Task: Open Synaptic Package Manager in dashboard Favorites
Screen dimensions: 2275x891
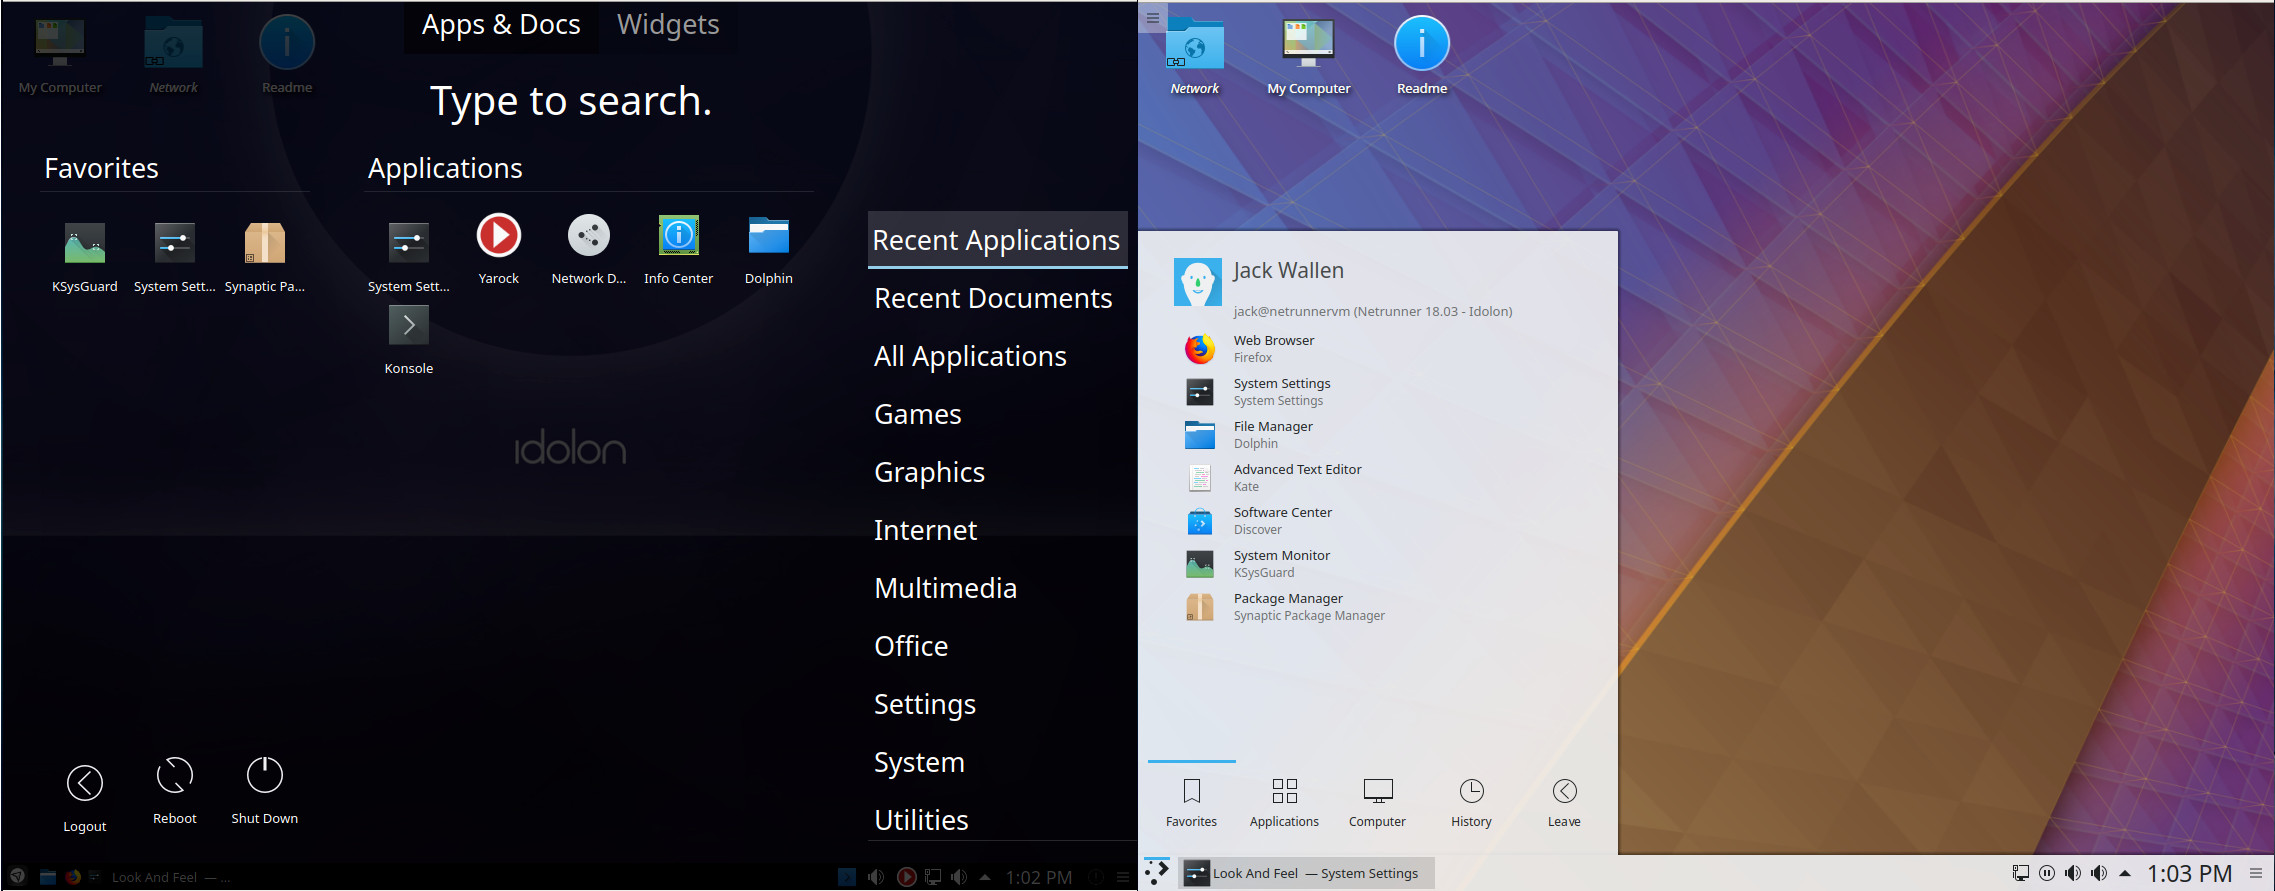Action: 265,257
